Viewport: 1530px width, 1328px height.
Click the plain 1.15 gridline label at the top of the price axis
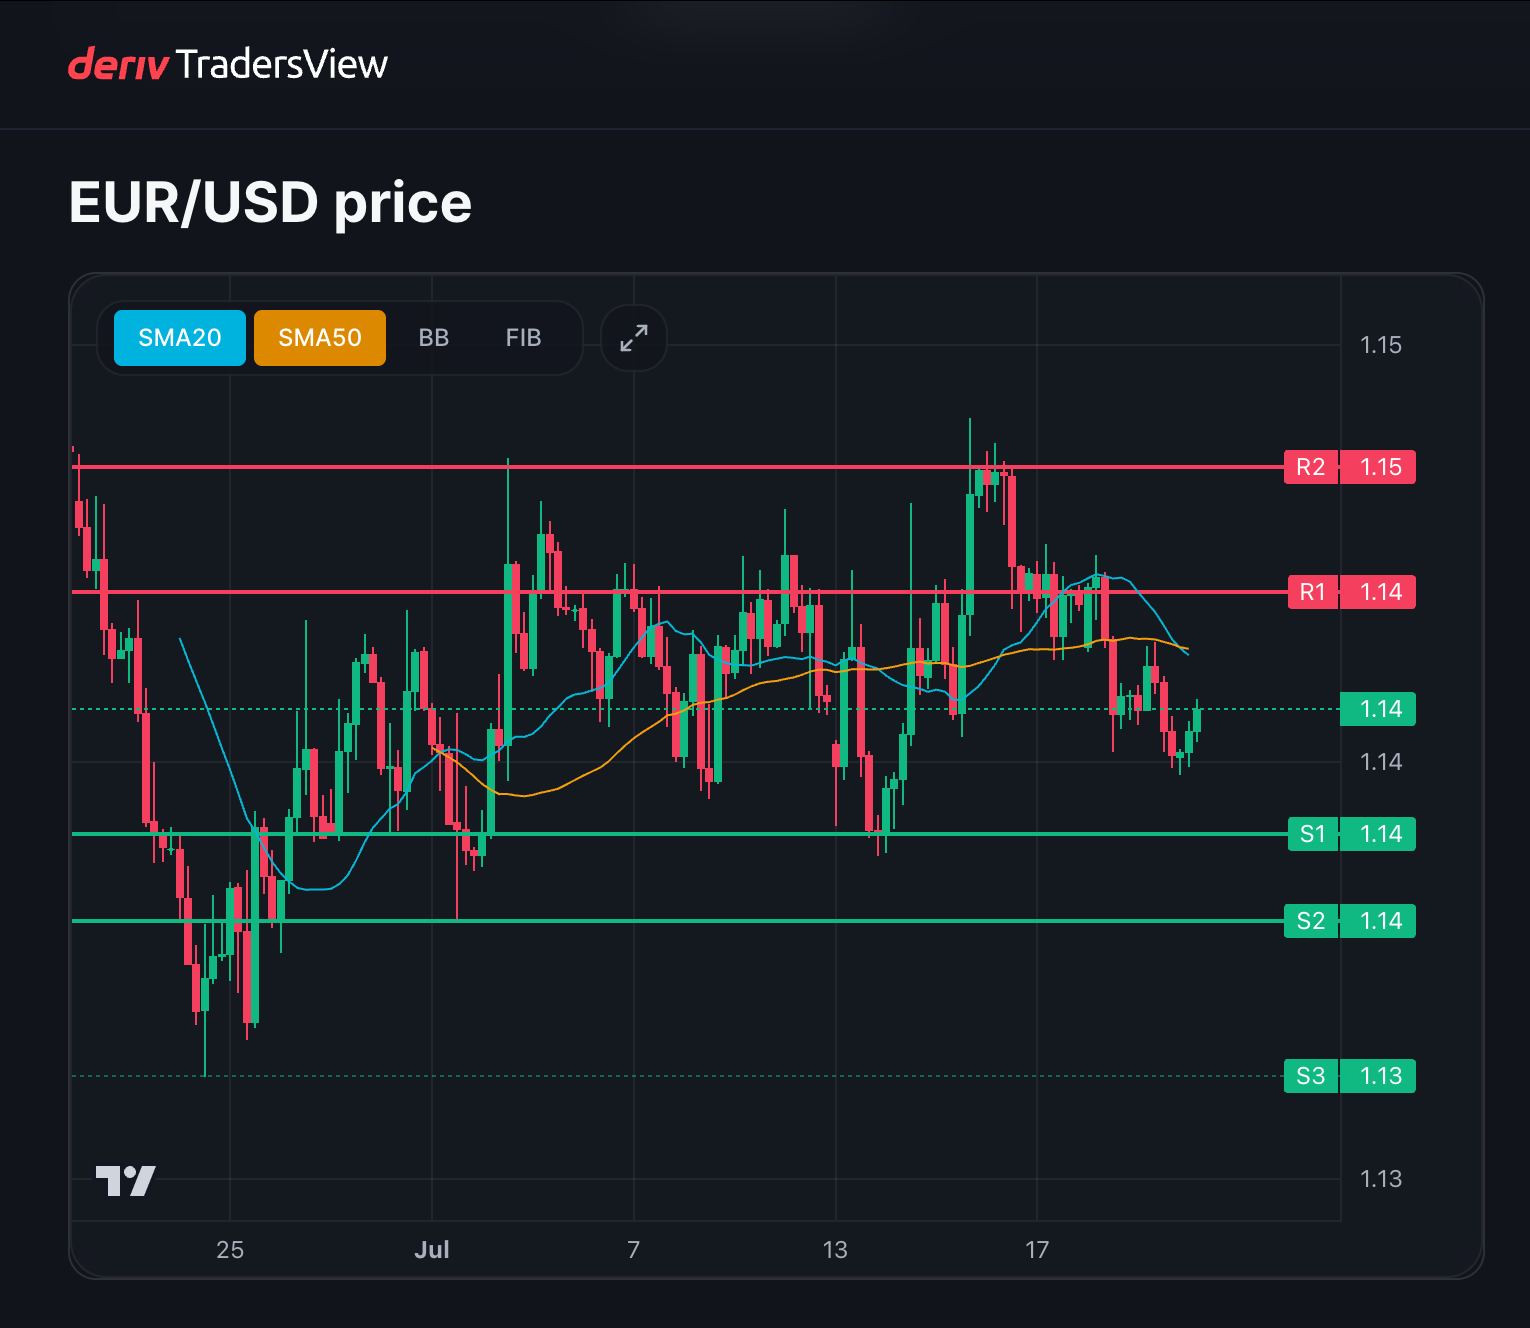(1381, 345)
